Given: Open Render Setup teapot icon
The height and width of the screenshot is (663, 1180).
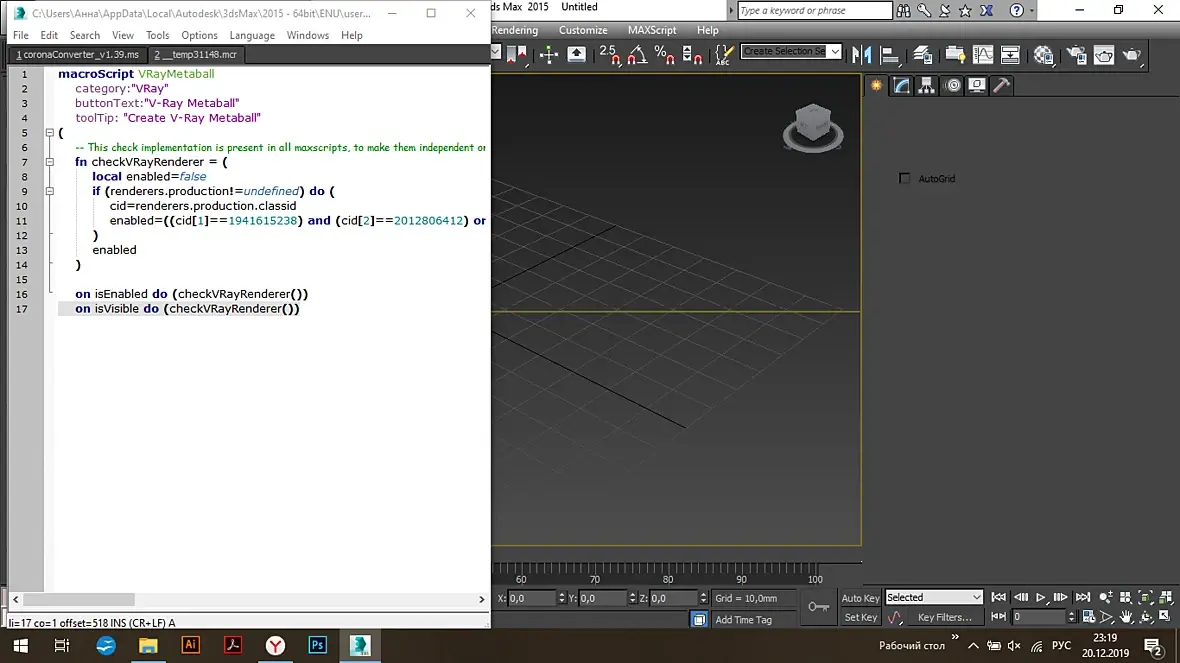Looking at the screenshot, I should (1076, 54).
